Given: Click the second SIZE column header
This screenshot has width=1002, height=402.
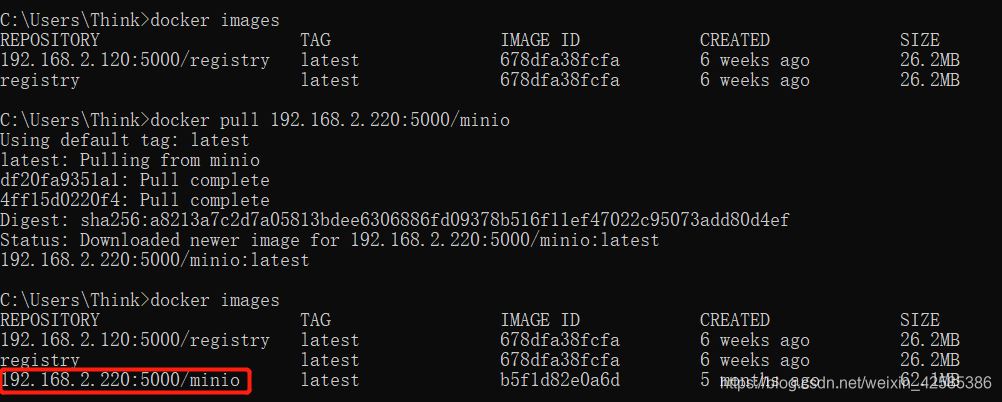Looking at the screenshot, I should click(x=920, y=320).
